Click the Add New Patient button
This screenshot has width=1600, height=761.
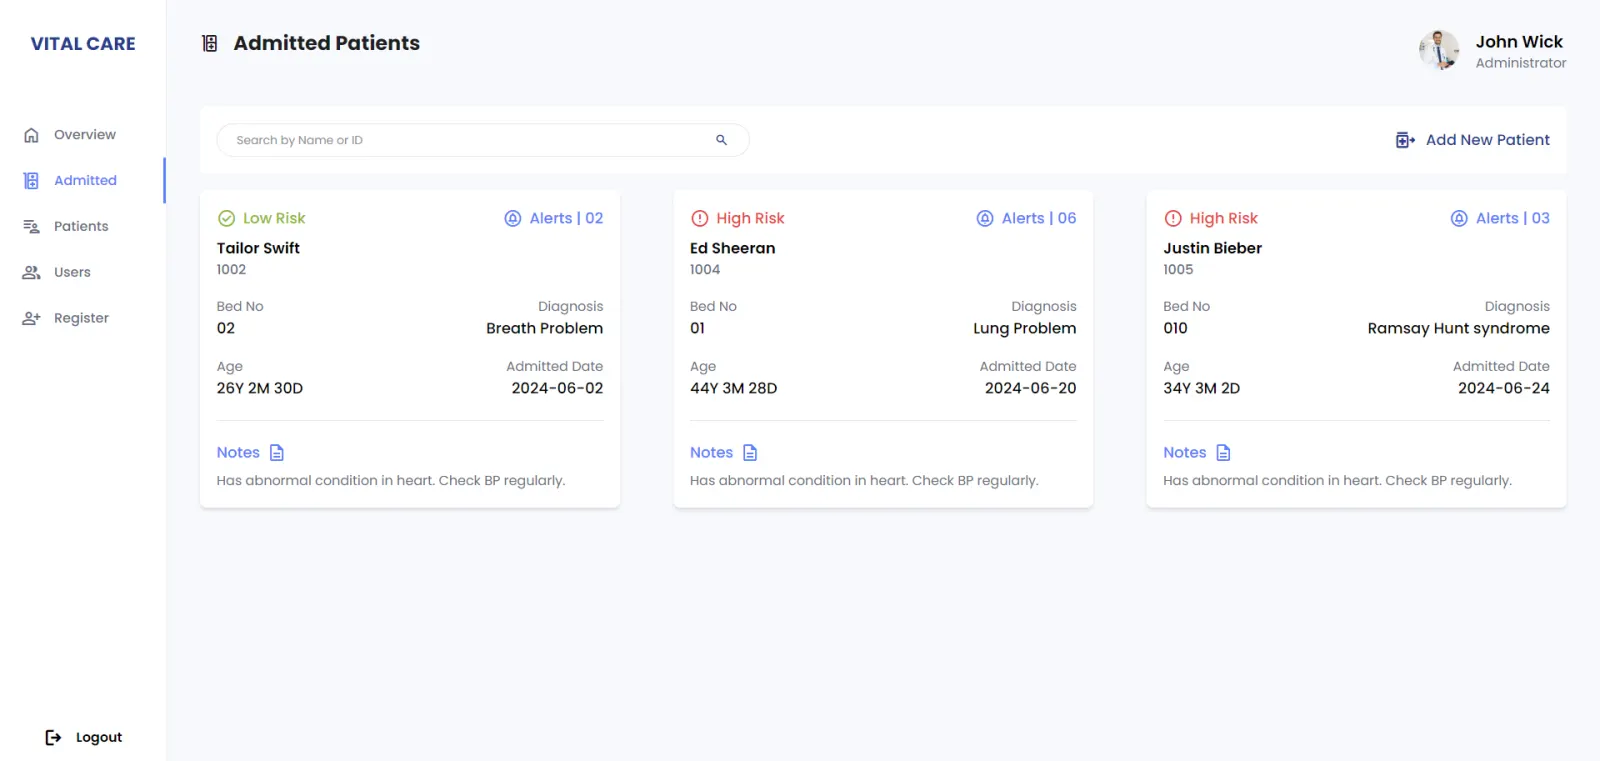1473,140
